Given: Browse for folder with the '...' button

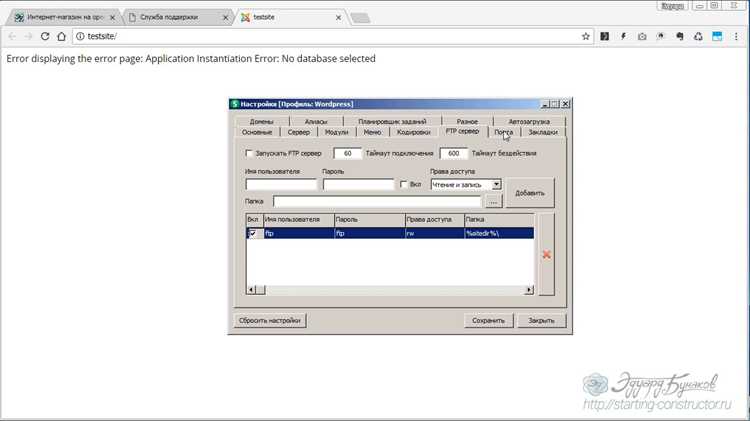Looking at the screenshot, I should (x=493, y=201).
